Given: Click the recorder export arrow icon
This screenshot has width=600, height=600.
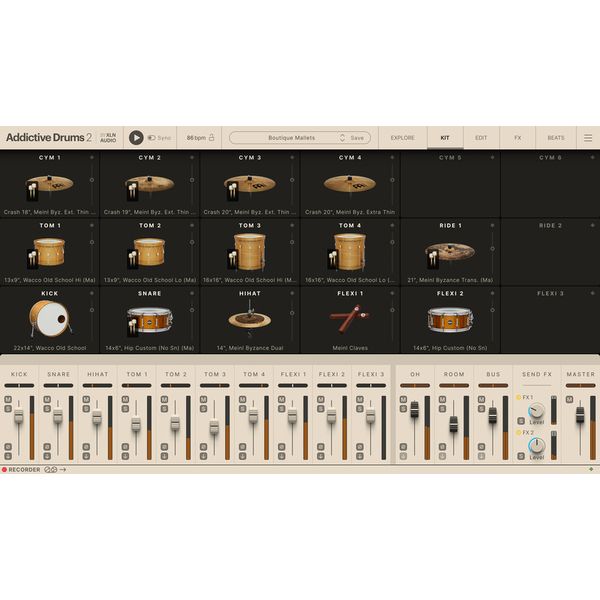Looking at the screenshot, I should [x=63, y=470].
